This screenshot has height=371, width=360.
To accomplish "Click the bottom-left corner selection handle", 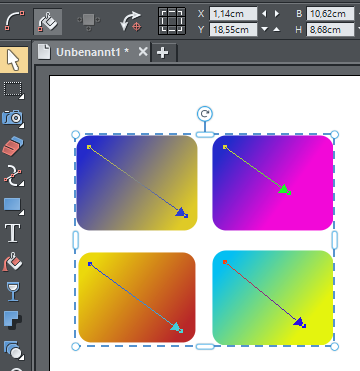I will point(76,347).
